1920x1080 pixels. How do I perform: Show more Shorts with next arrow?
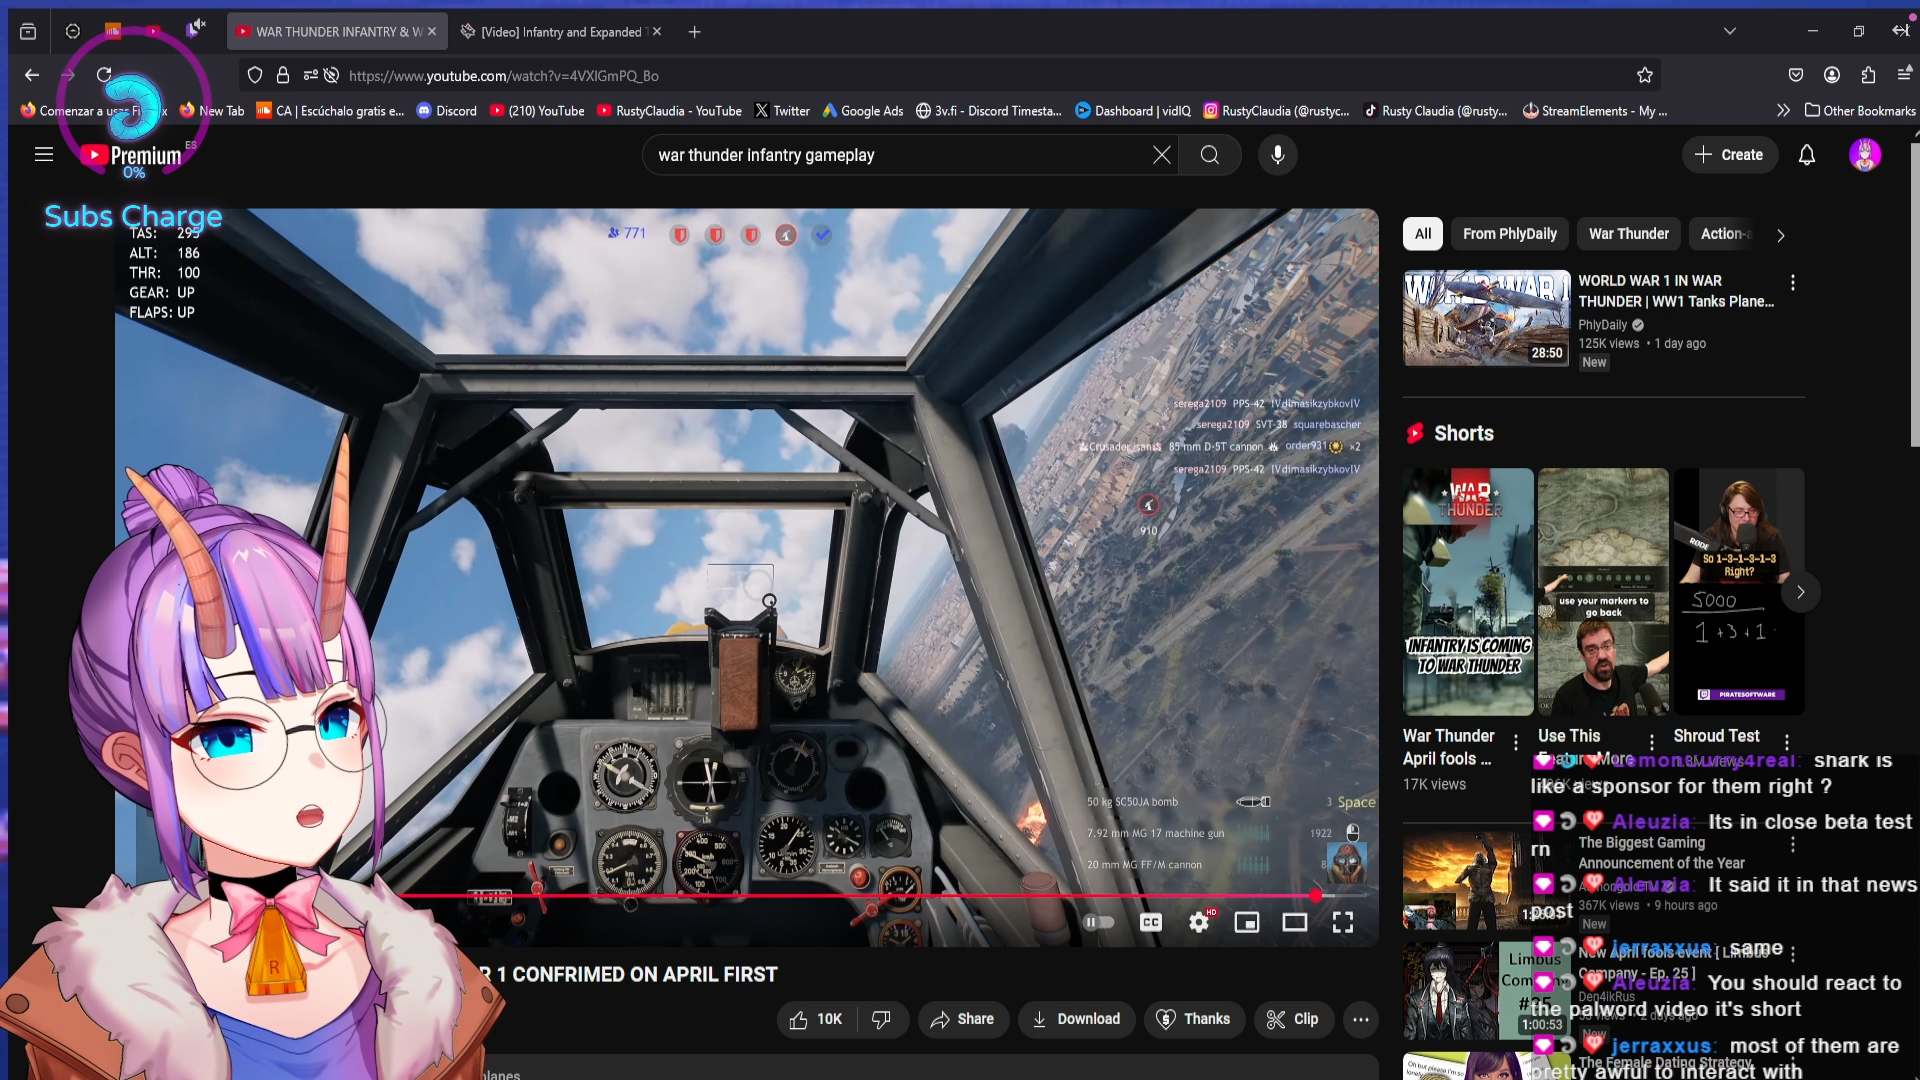(1800, 592)
